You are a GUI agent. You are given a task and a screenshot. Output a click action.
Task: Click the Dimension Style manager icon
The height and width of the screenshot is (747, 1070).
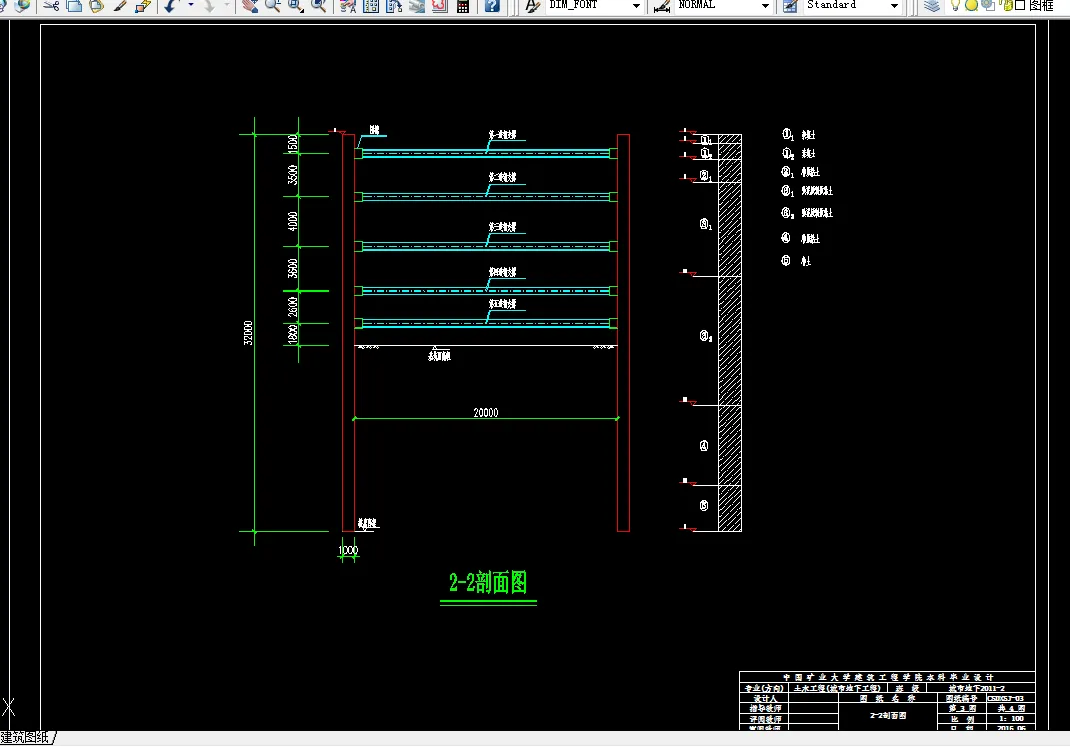661,5
